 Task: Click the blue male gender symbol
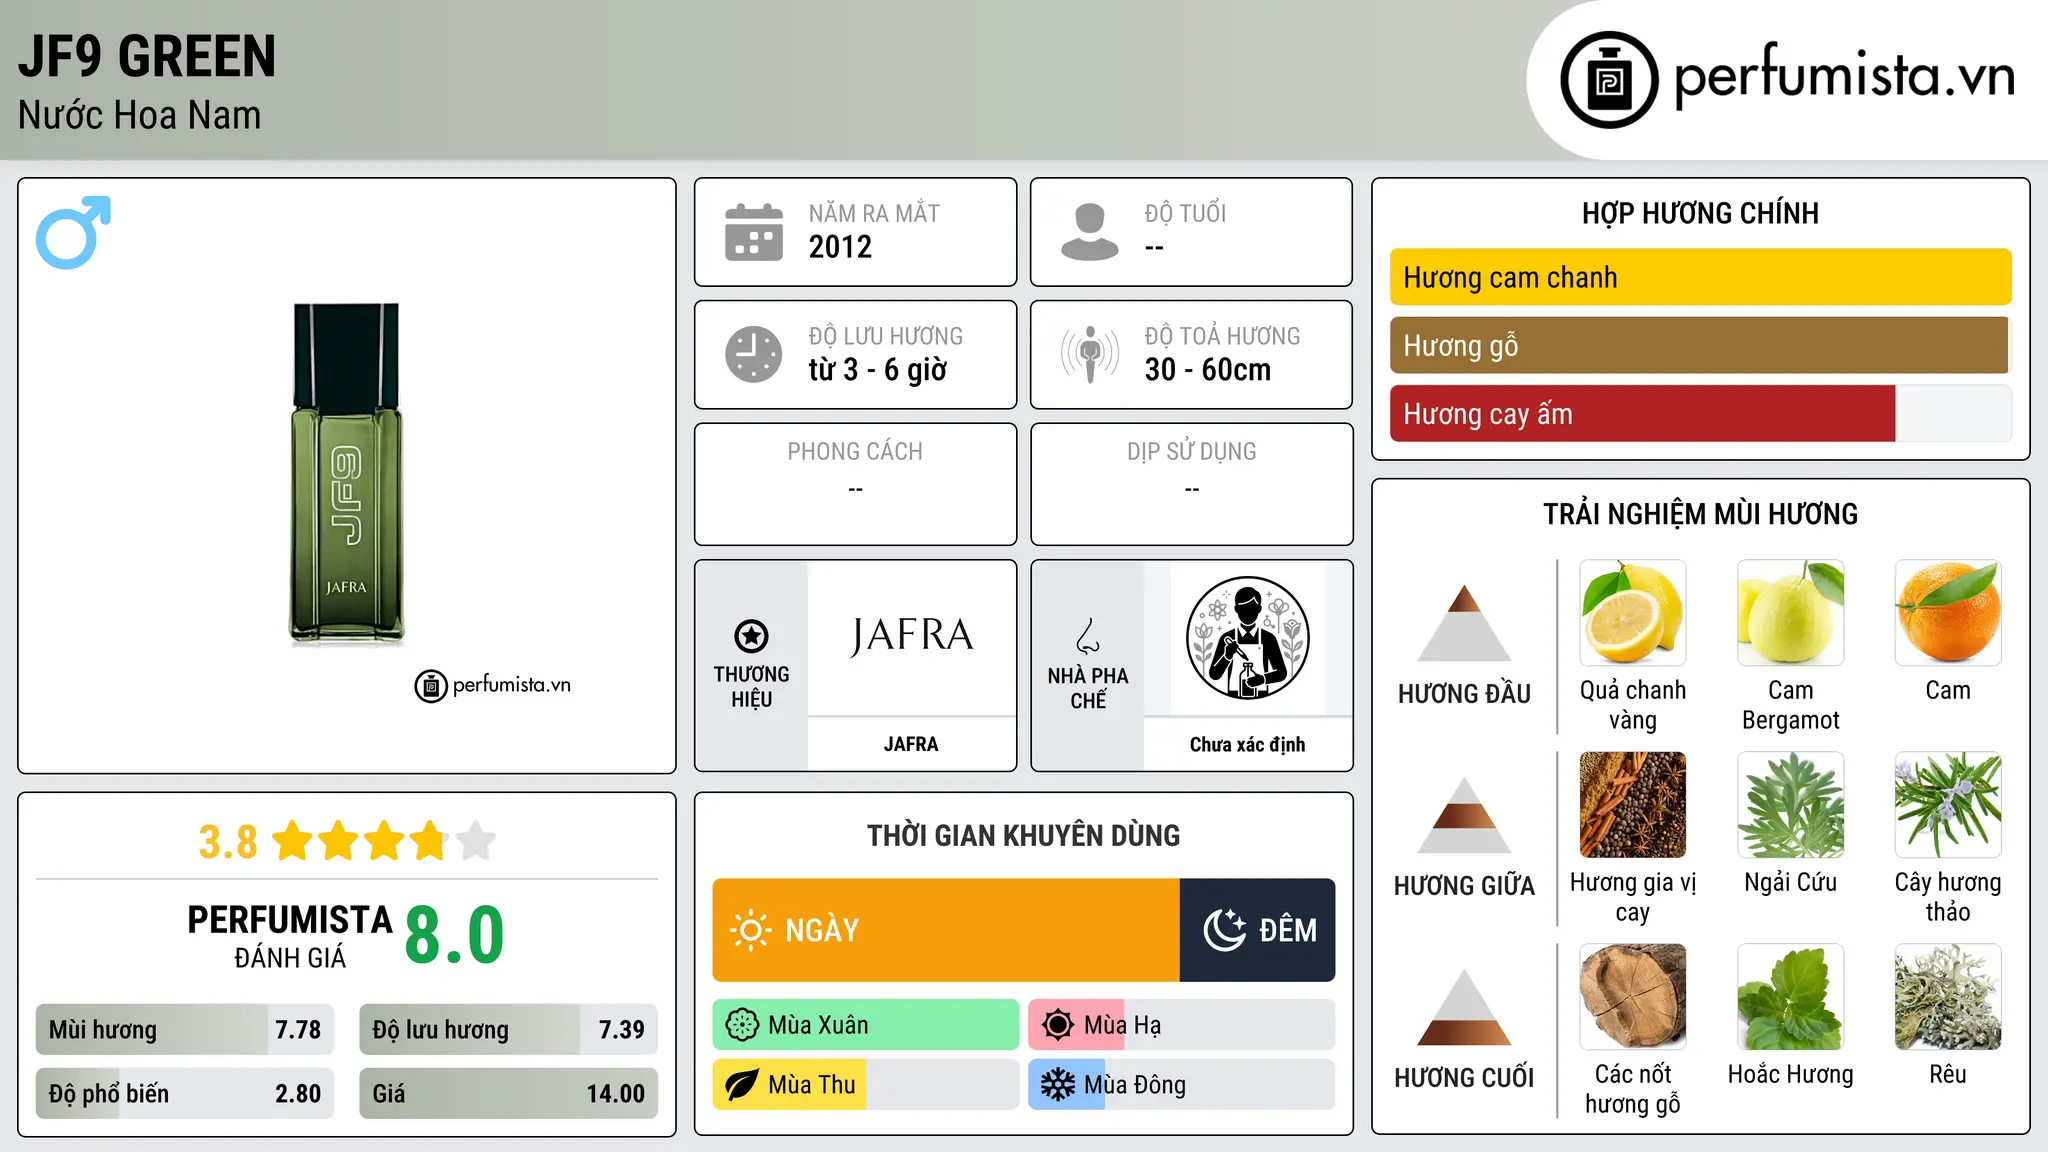(73, 232)
